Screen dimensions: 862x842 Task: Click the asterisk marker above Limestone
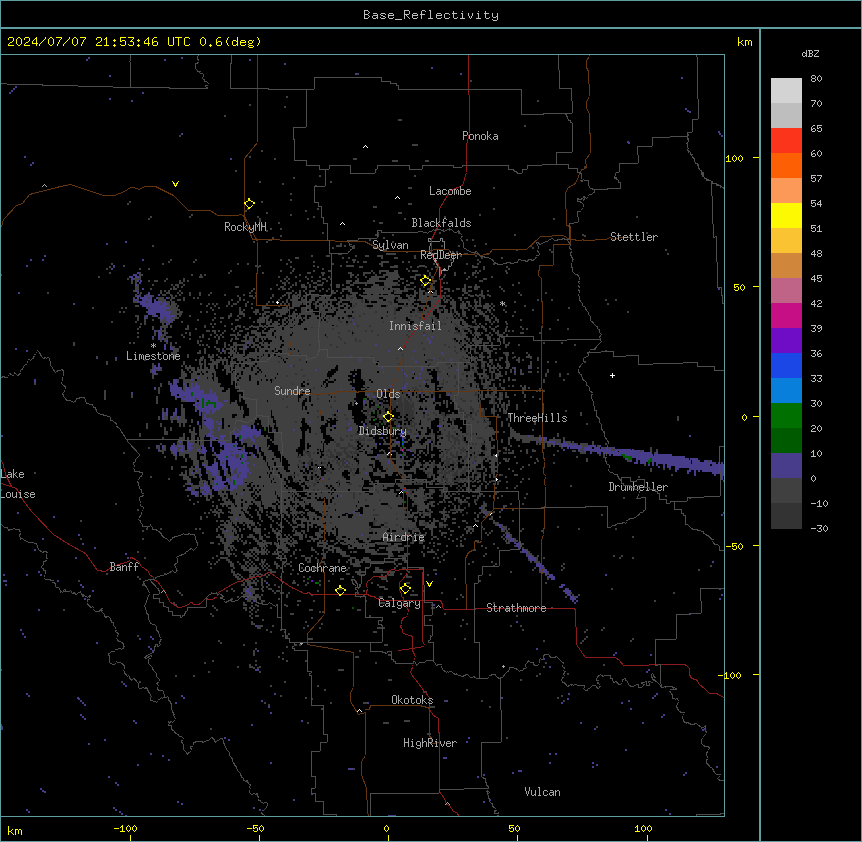click(x=153, y=346)
